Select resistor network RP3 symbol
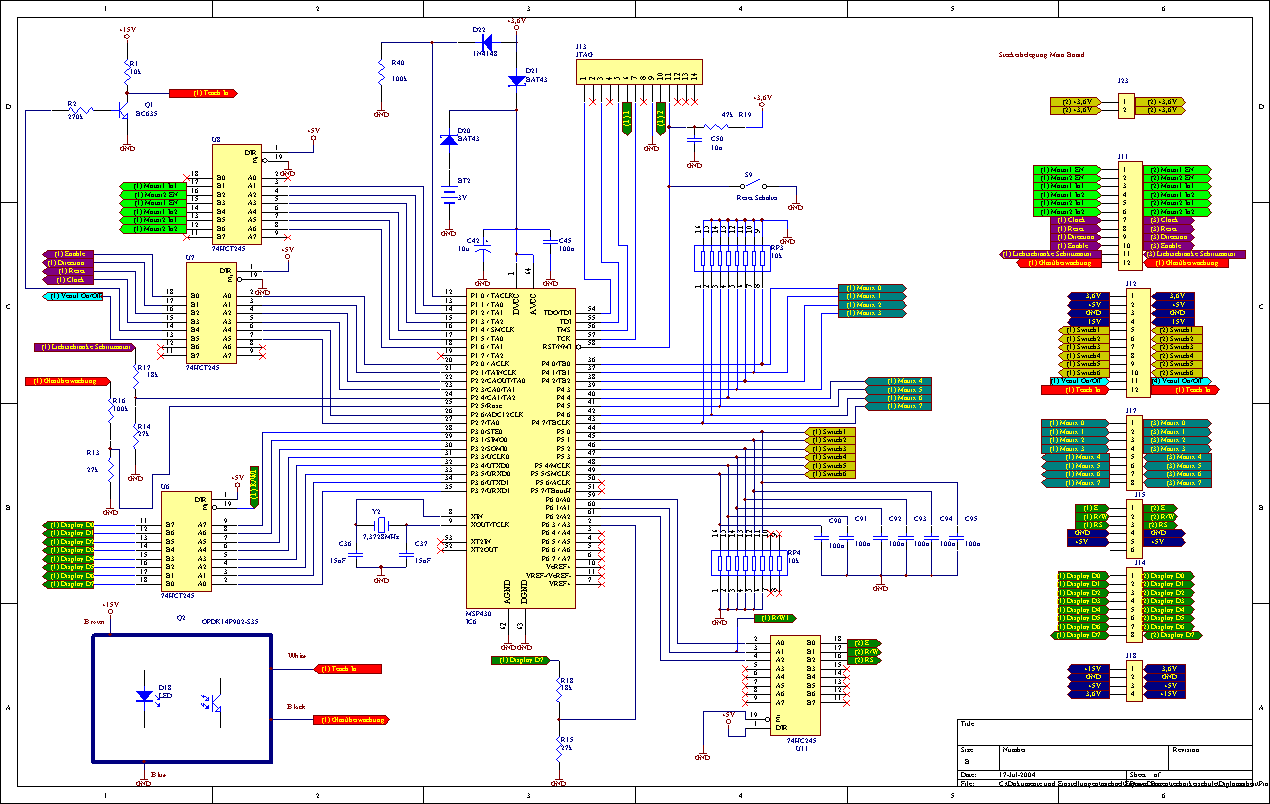 click(732, 260)
